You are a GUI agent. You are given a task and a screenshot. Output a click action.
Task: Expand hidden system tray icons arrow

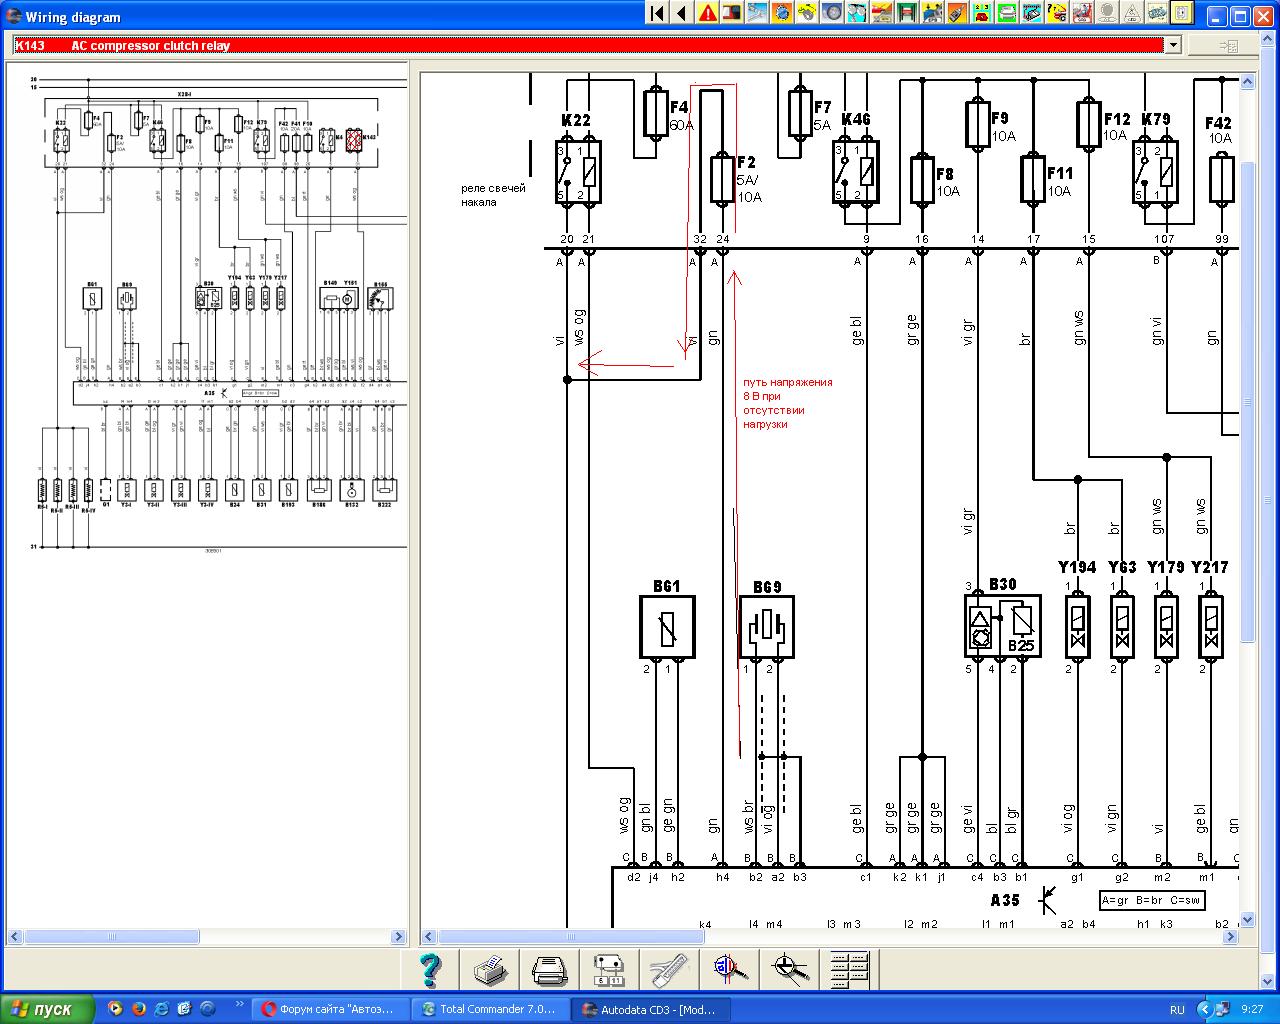[1206, 1009]
